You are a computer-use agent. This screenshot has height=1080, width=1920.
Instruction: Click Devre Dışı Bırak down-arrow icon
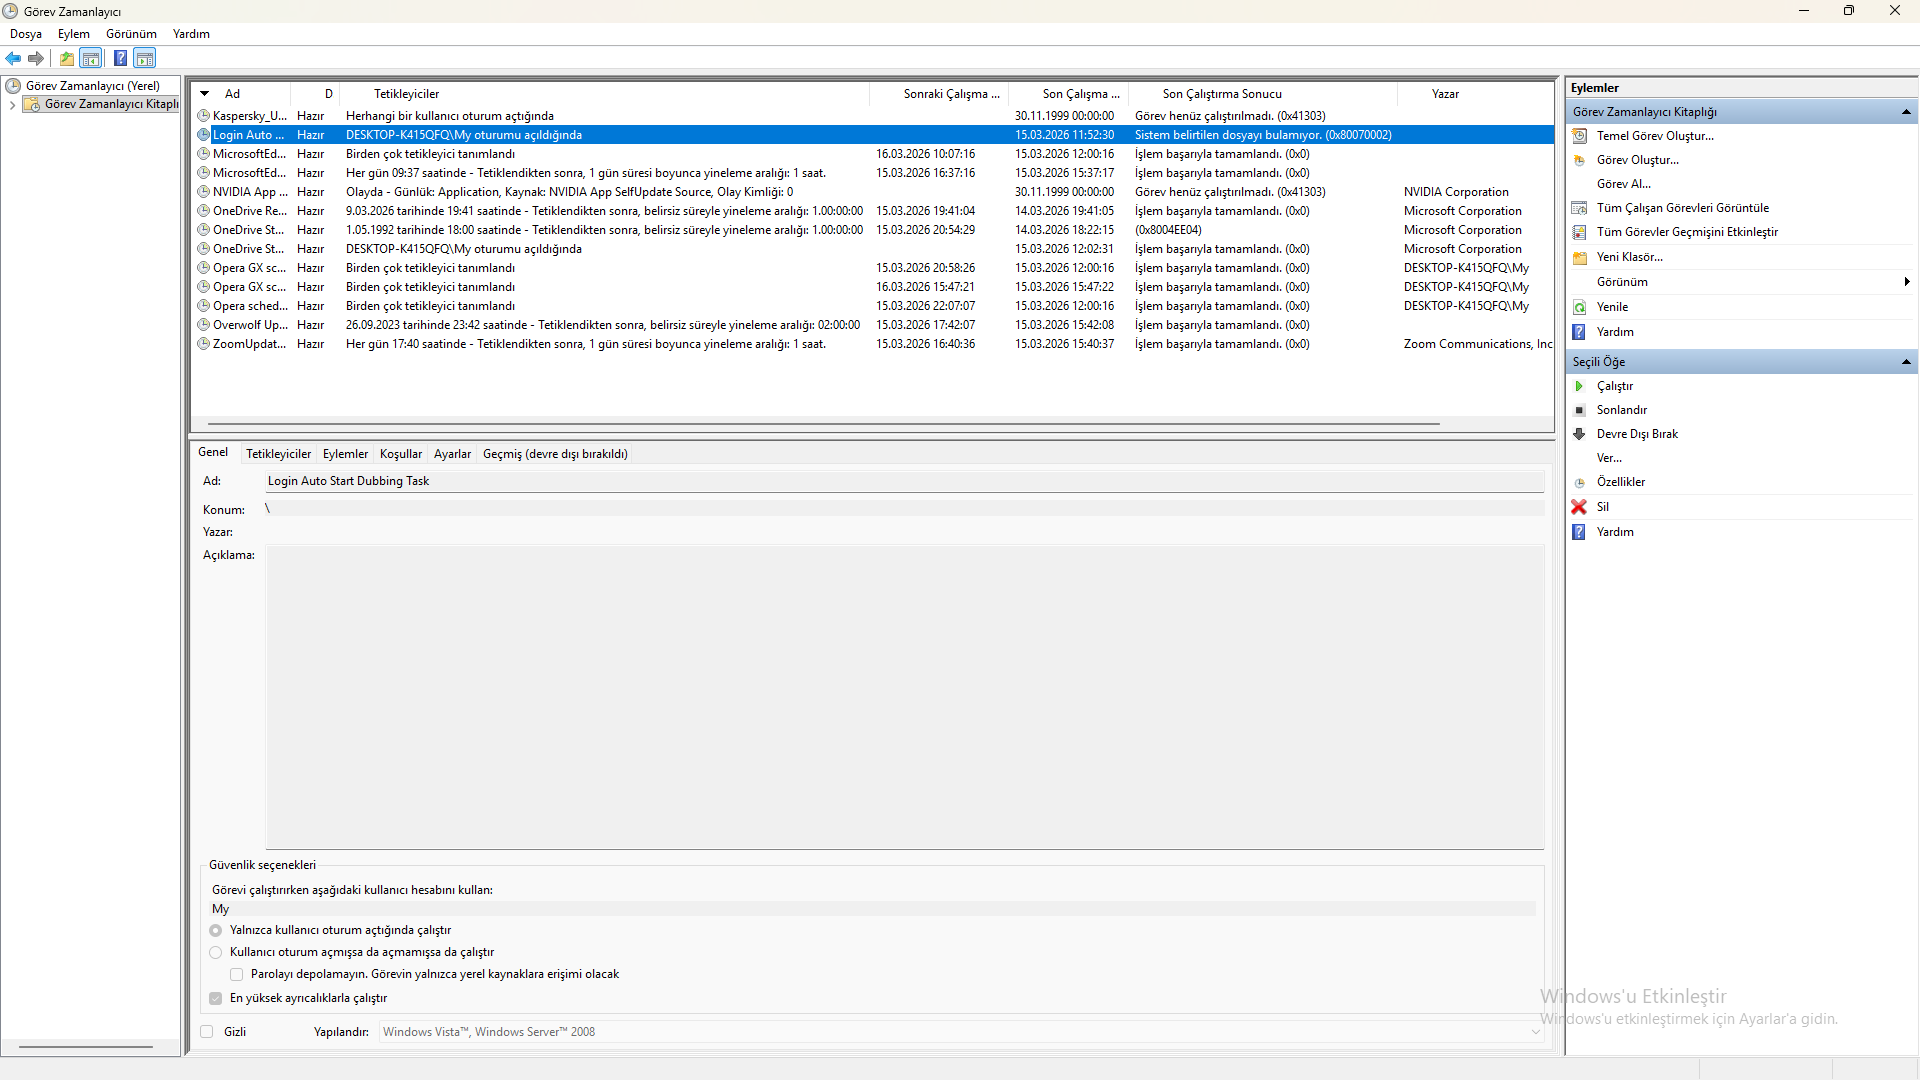1579,434
